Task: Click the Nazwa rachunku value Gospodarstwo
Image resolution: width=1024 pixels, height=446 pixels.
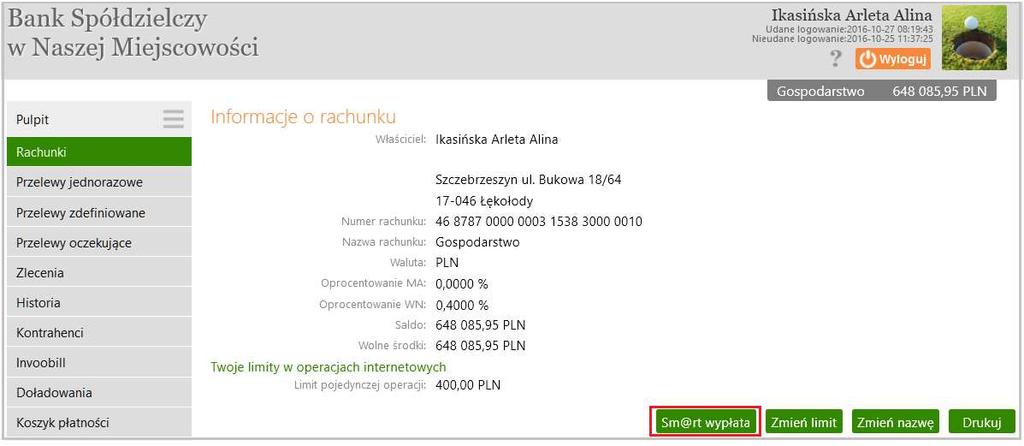Action: point(477,242)
